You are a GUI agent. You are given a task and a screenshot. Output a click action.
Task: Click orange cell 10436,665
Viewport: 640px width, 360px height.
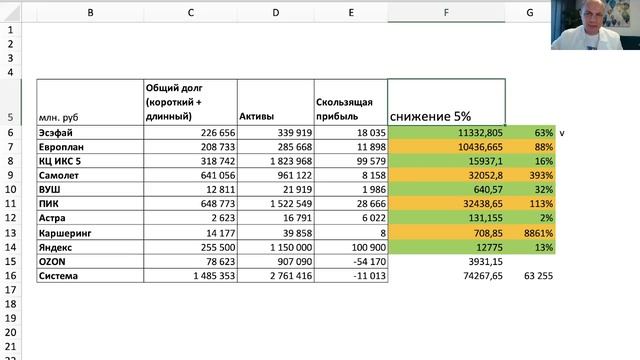pyautogui.click(x=447, y=147)
